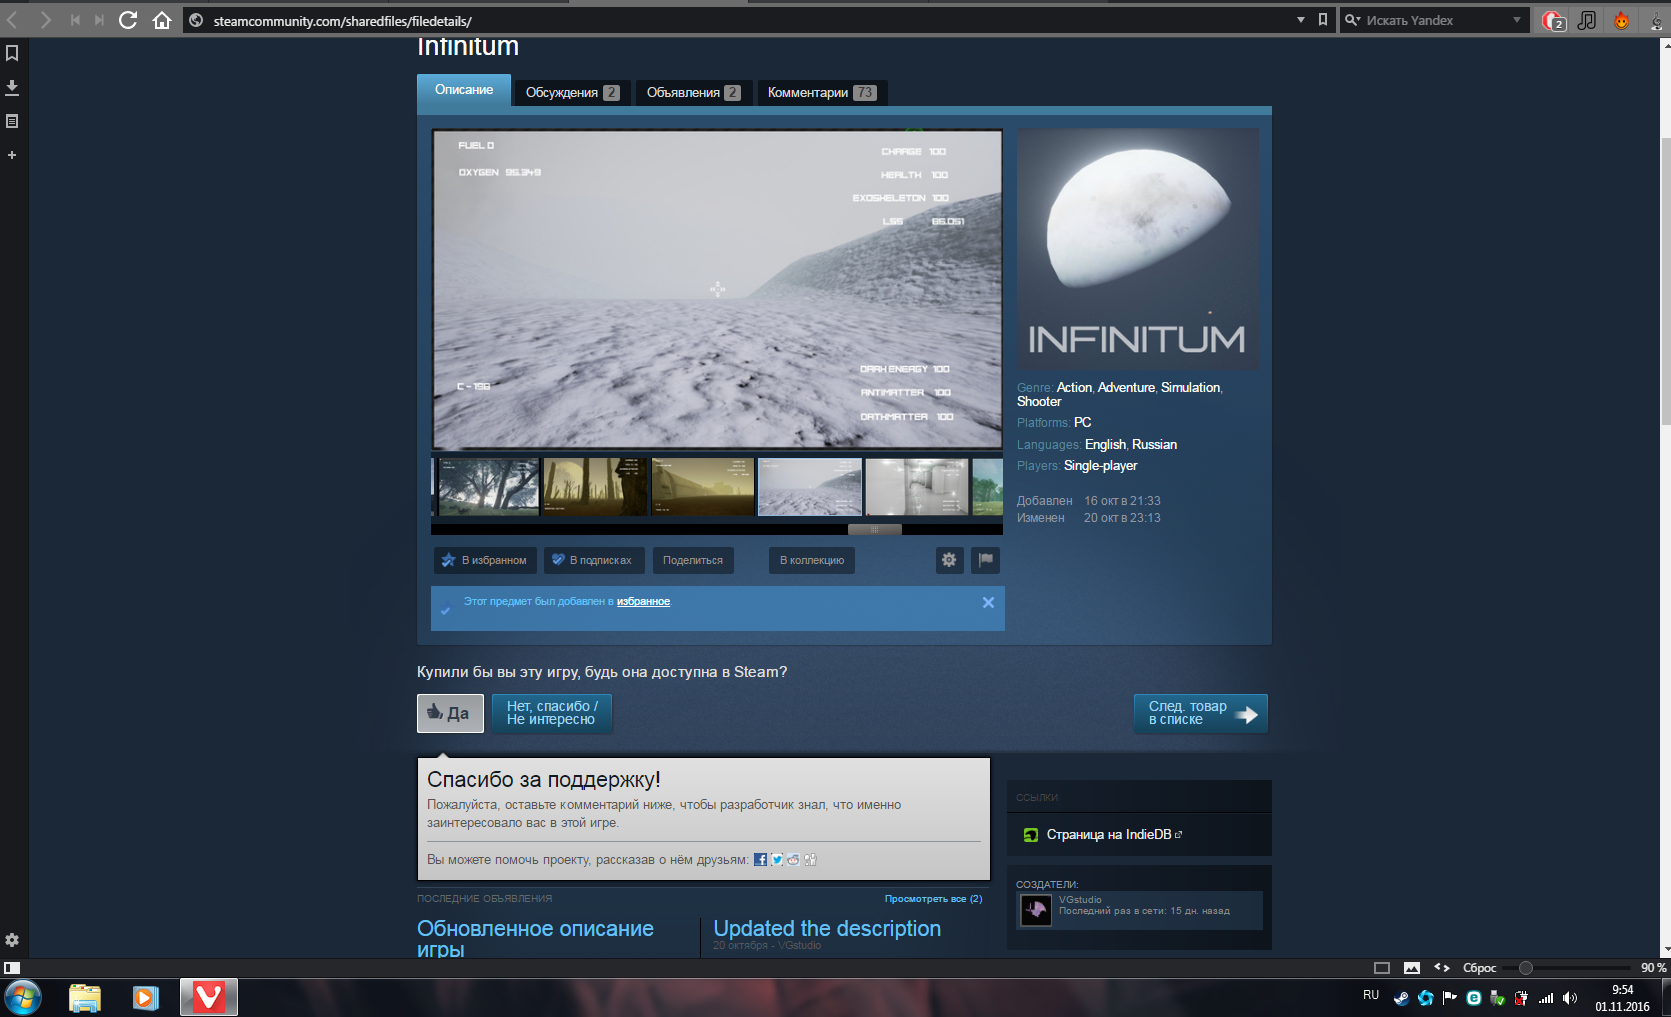1671x1017 pixels.
Task: Toggle the В подписках follow button
Action: 594,560
